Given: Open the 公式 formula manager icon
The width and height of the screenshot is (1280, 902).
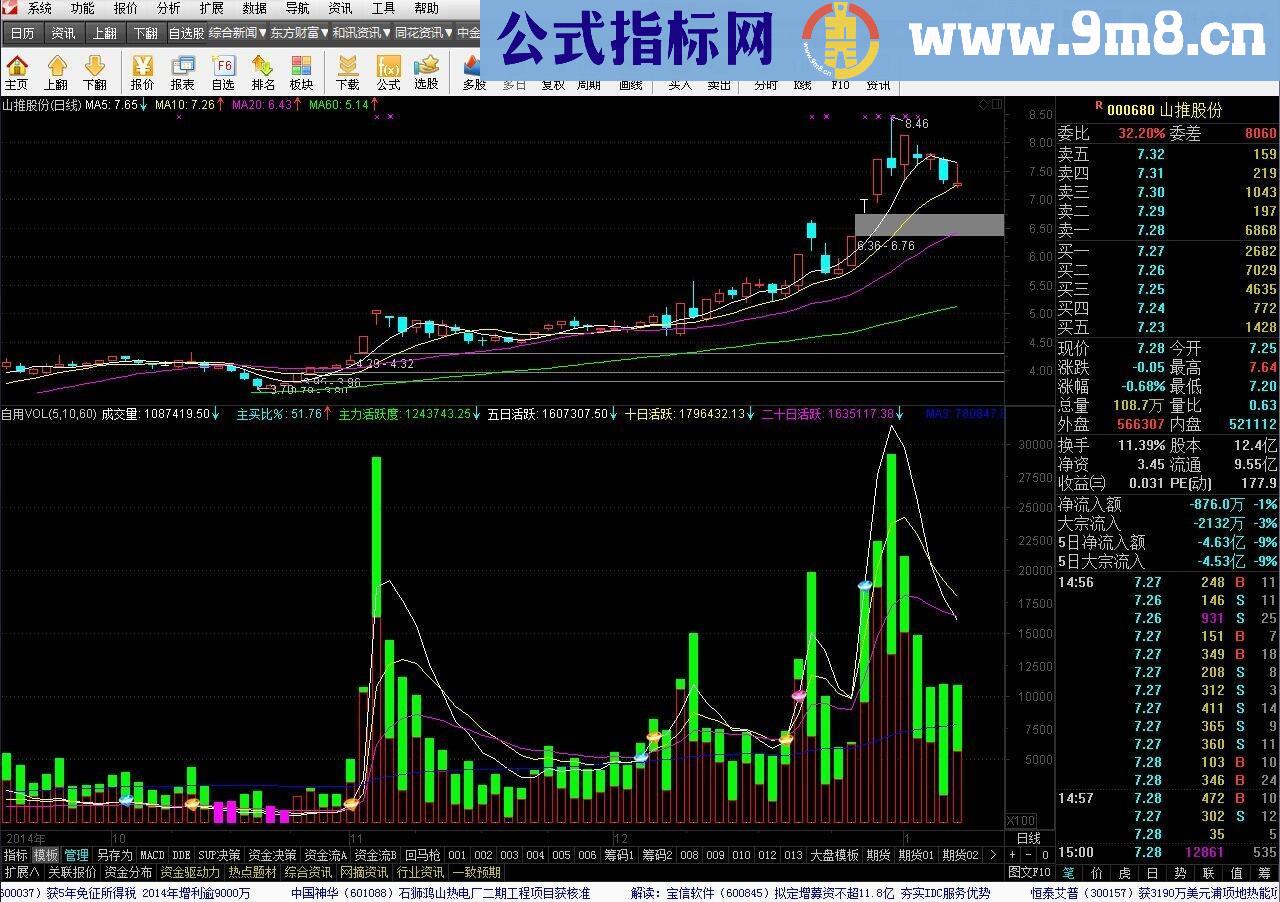Looking at the screenshot, I should (388, 70).
